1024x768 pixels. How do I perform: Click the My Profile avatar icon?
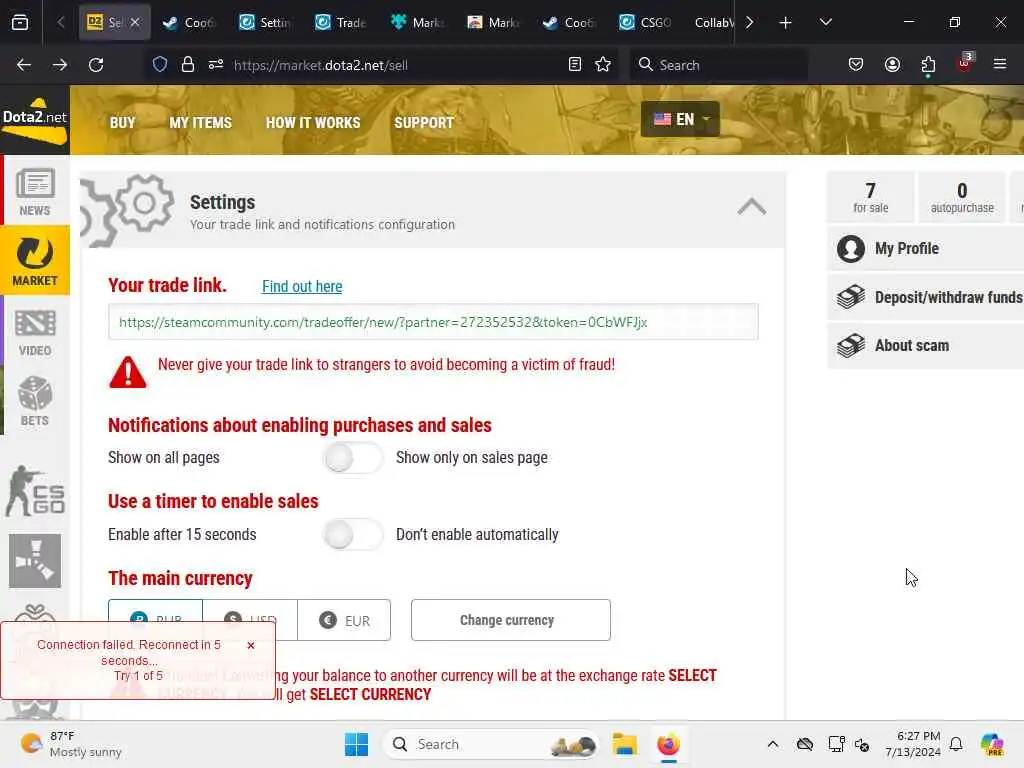pos(850,249)
